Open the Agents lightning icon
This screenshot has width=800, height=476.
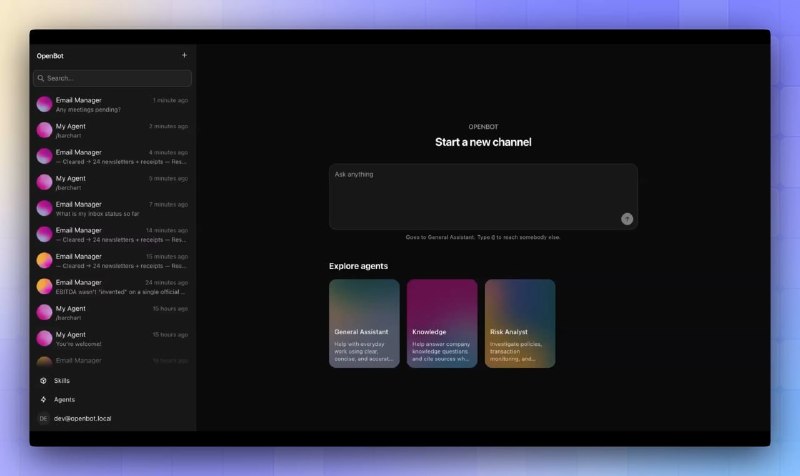coord(43,399)
